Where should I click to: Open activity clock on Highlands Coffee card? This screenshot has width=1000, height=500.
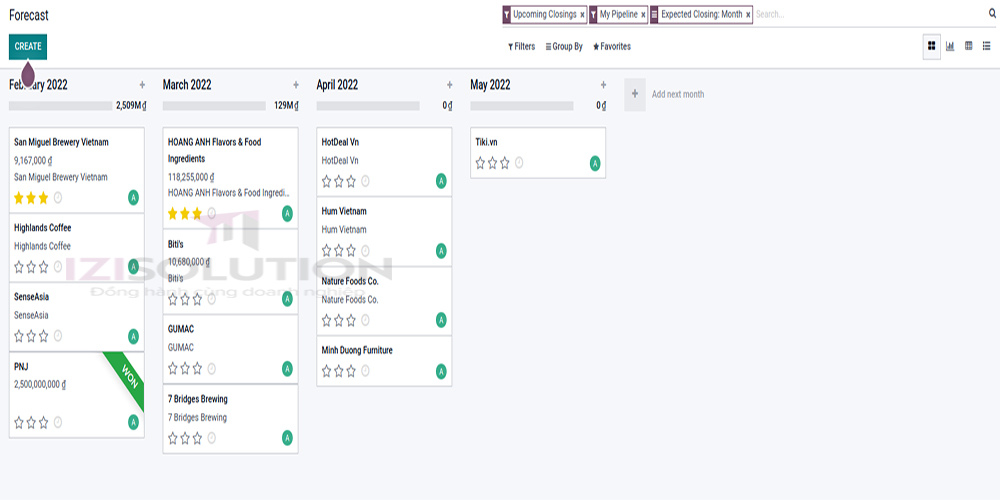(x=58, y=267)
